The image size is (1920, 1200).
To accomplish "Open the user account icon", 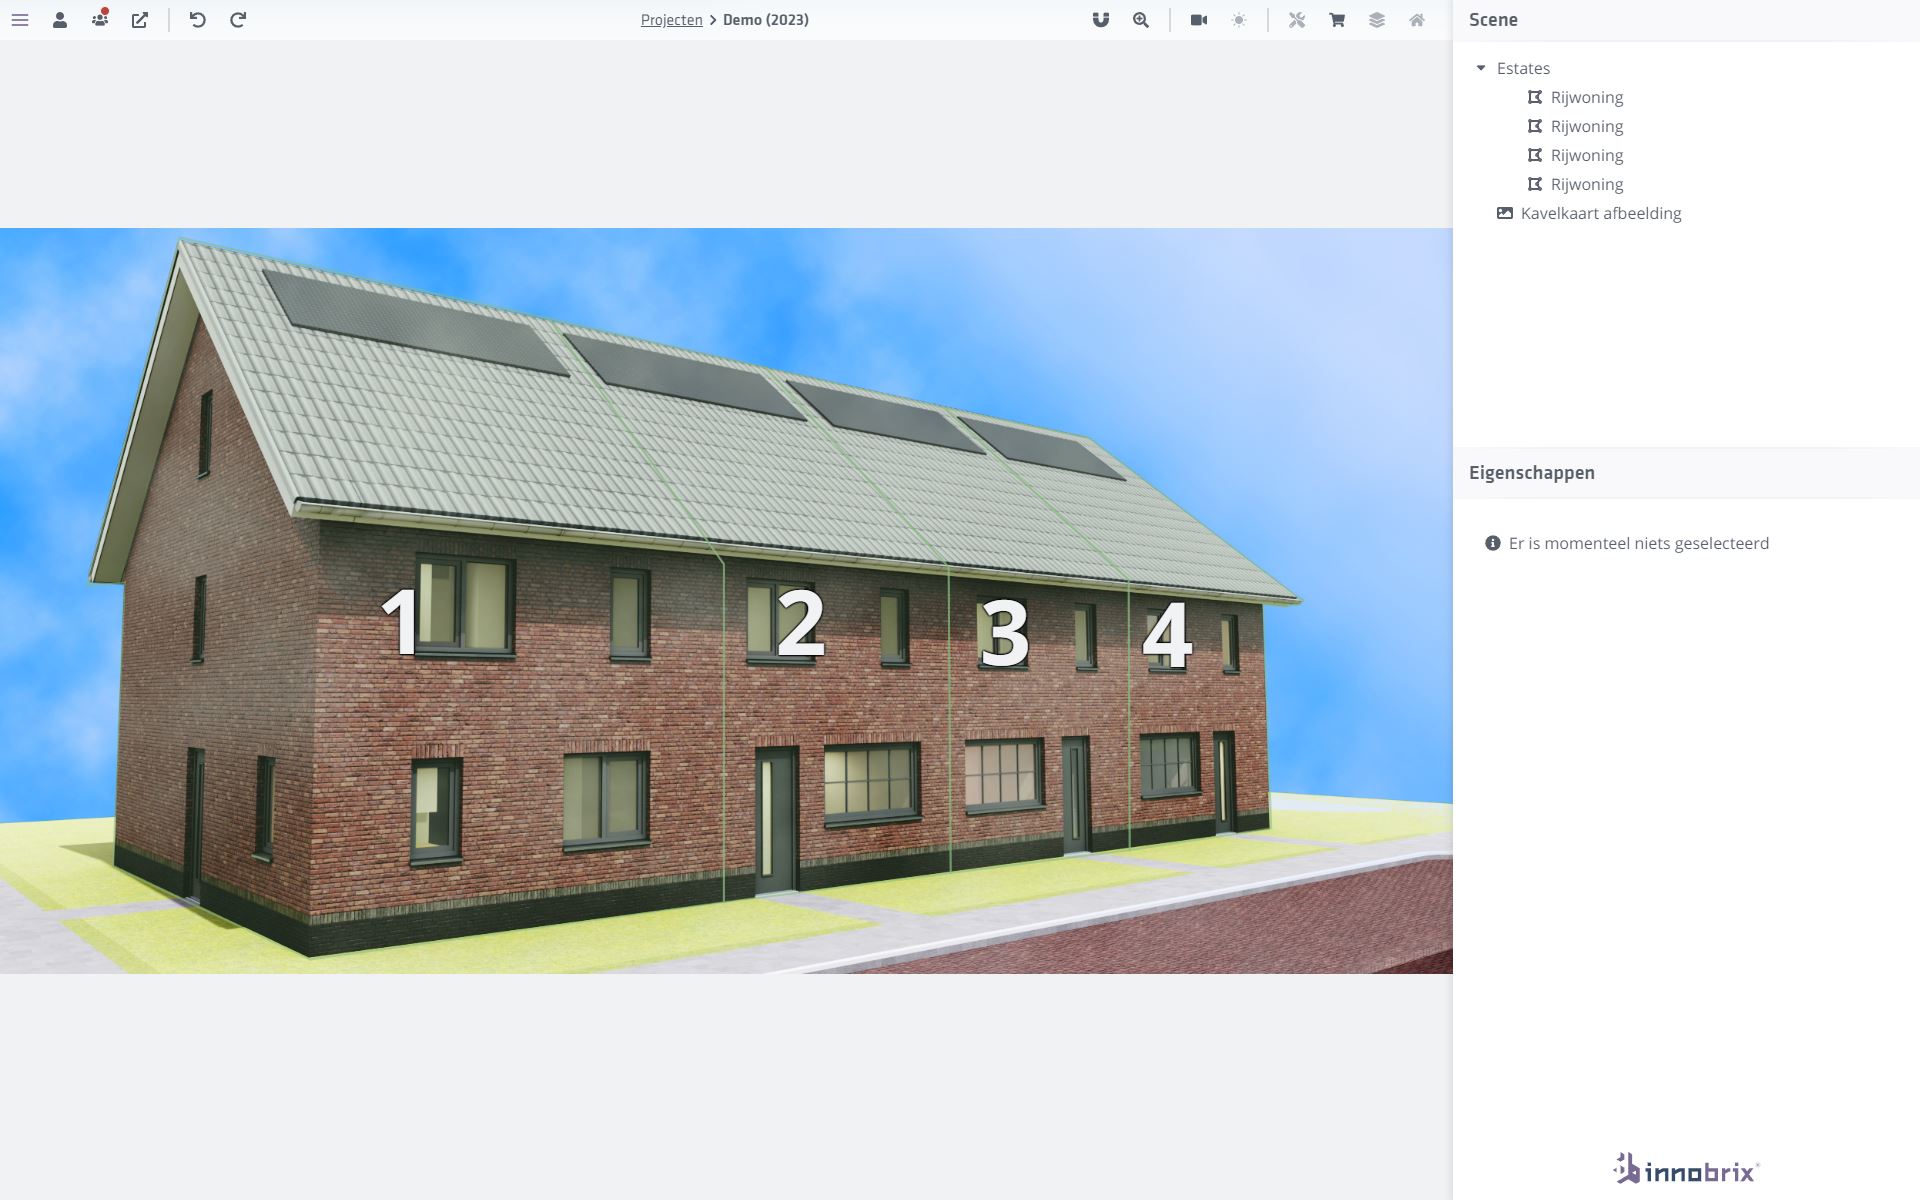I will pos(60,19).
